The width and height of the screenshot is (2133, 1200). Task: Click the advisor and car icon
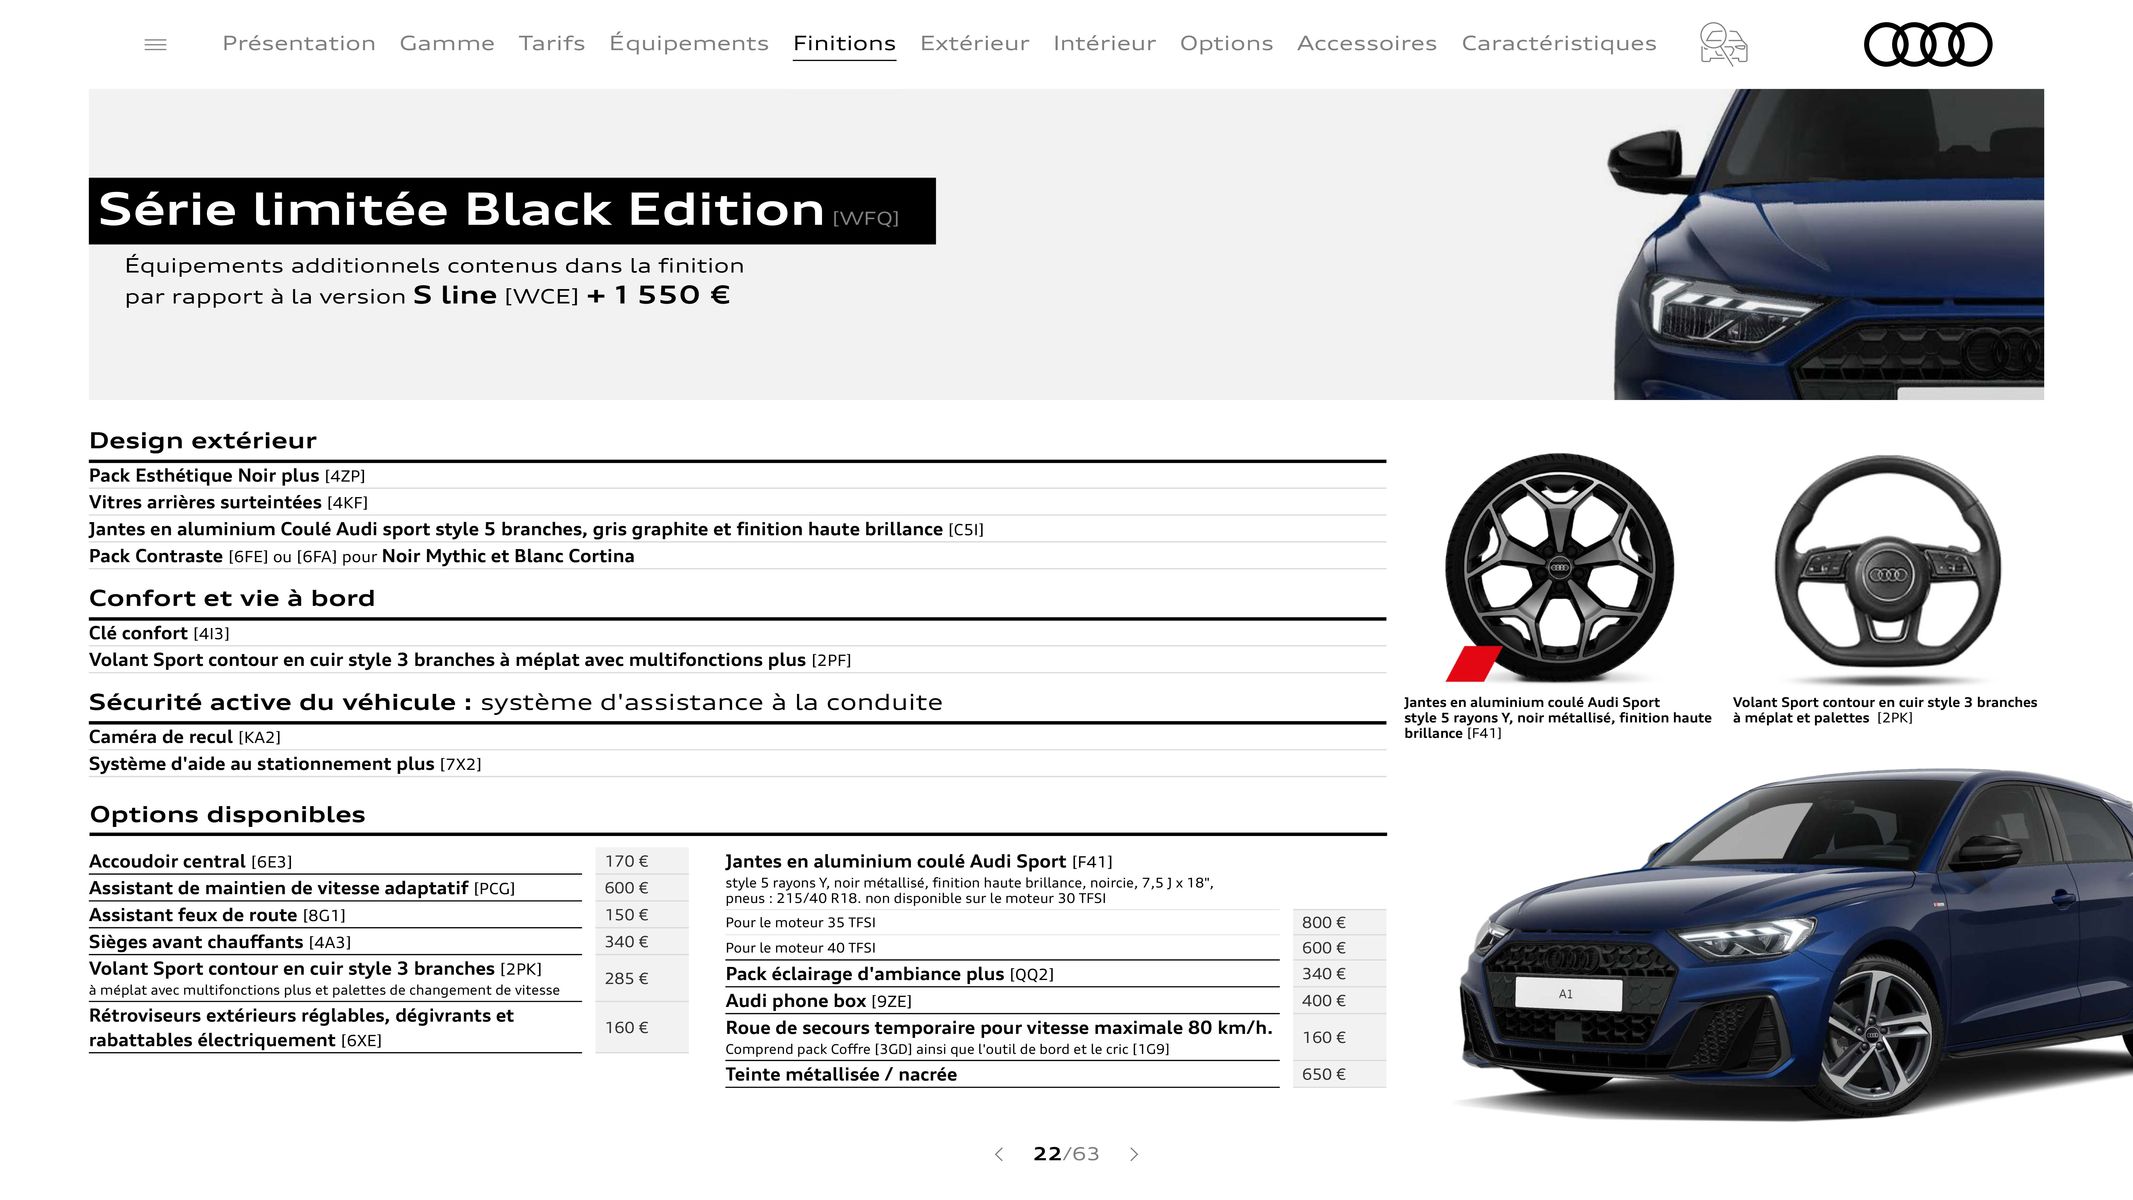tap(1723, 44)
